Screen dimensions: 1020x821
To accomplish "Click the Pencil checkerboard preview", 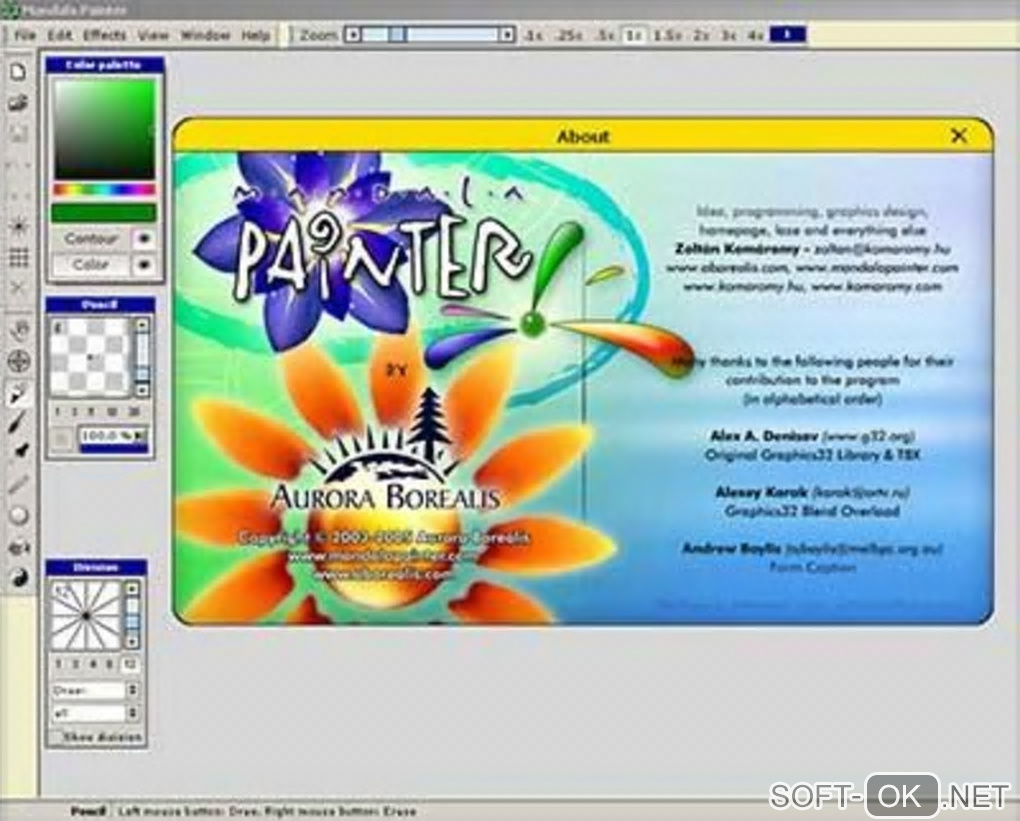I will coord(90,357).
